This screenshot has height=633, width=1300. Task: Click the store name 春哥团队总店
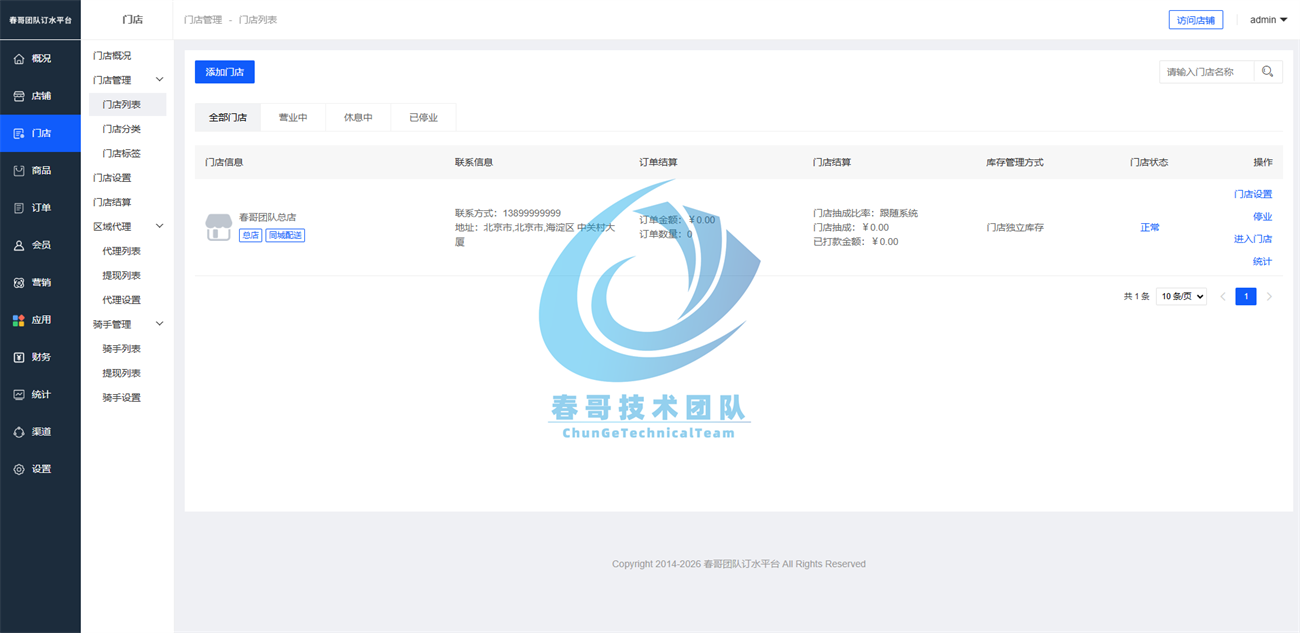[x=267, y=217]
